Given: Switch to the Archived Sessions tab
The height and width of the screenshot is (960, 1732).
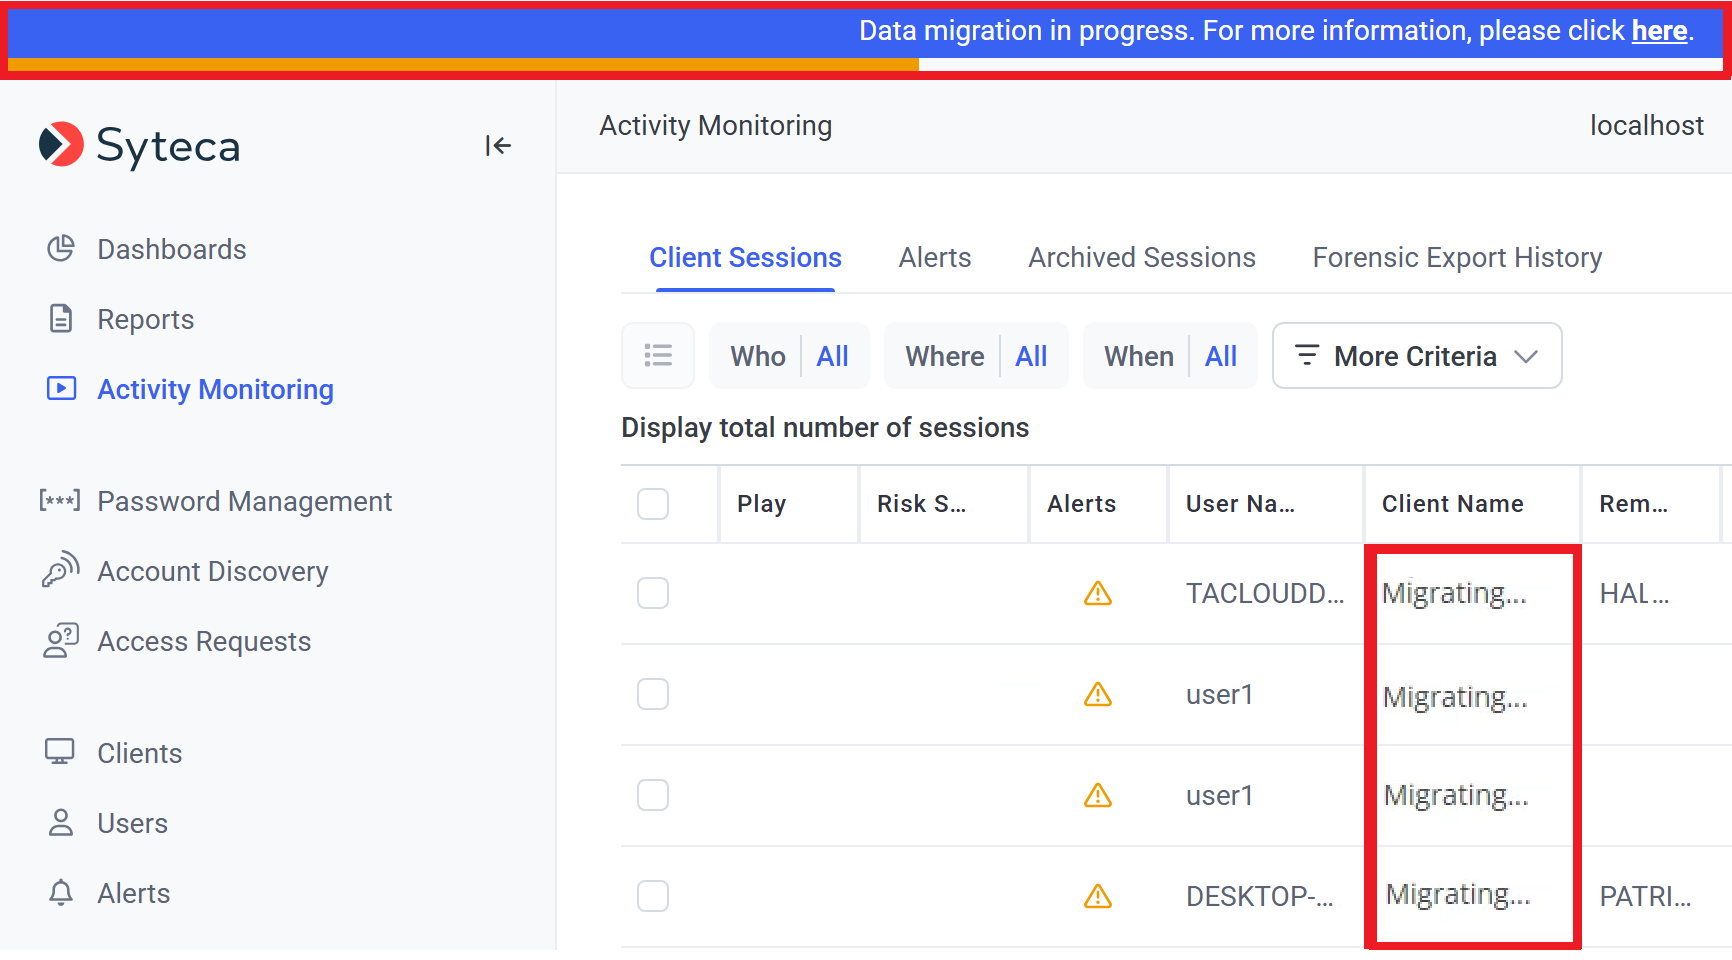Looking at the screenshot, I should (1141, 258).
